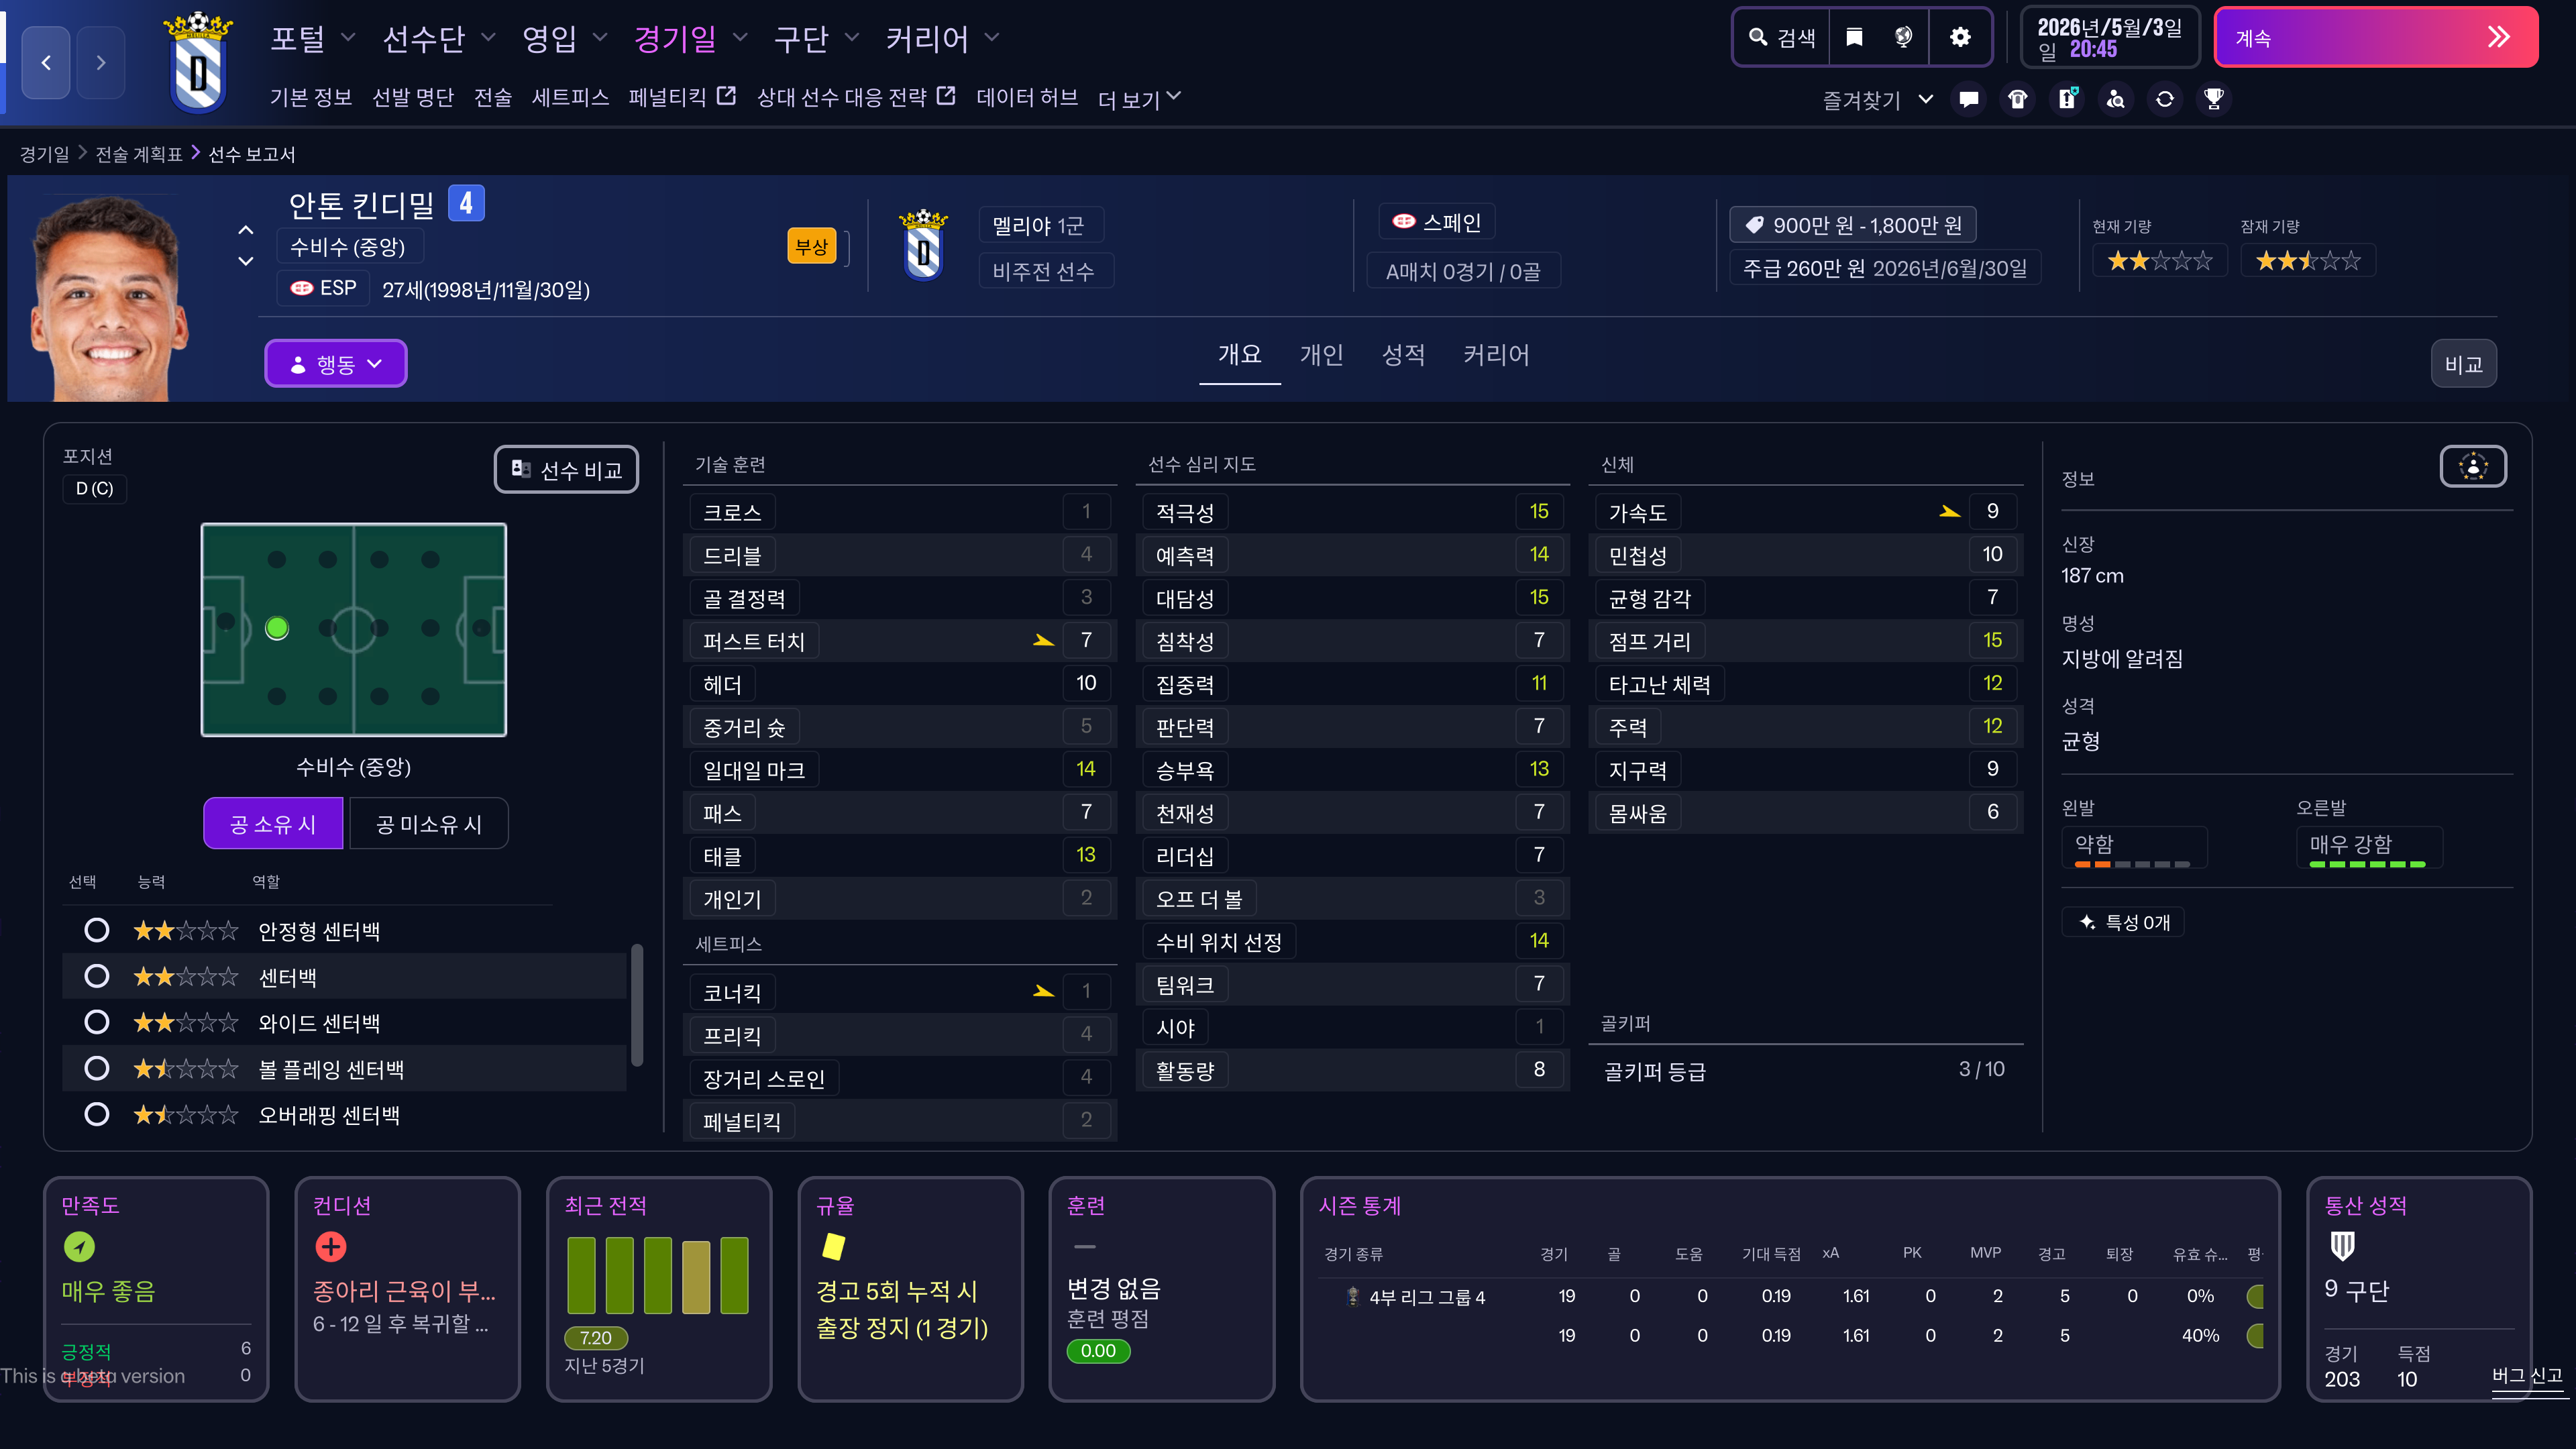Open the globe world icon
Image resolution: width=2576 pixels, height=1449 pixels.
pos(1903,38)
